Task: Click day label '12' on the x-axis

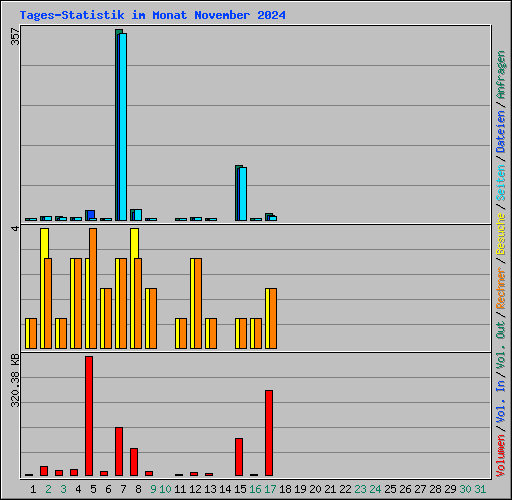Action: click(195, 489)
